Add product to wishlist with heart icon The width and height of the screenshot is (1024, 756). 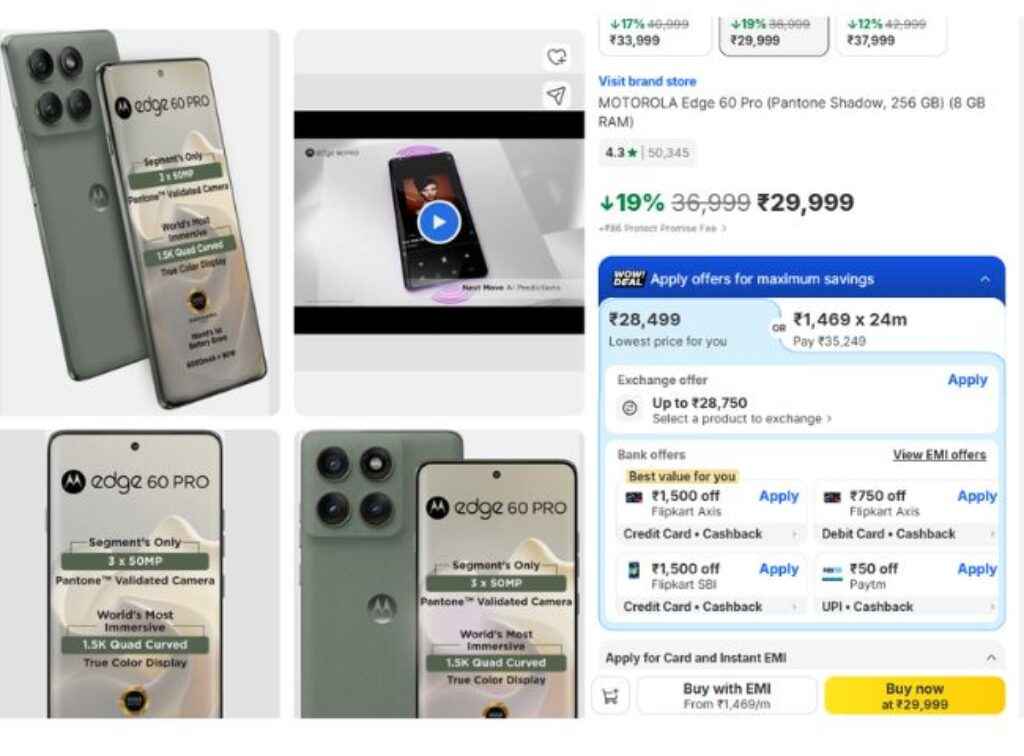click(x=556, y=57)
